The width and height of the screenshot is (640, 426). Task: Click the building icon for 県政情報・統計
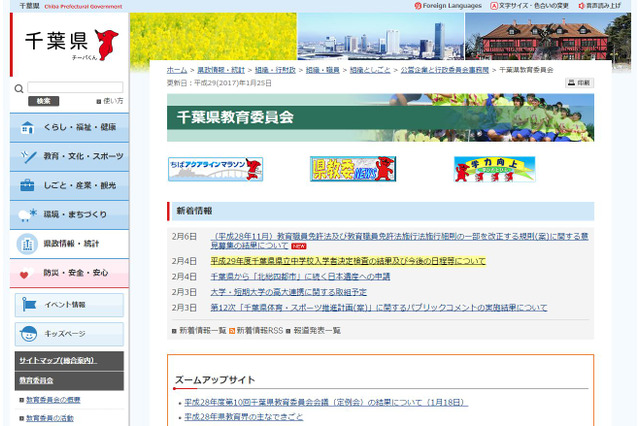27,244
